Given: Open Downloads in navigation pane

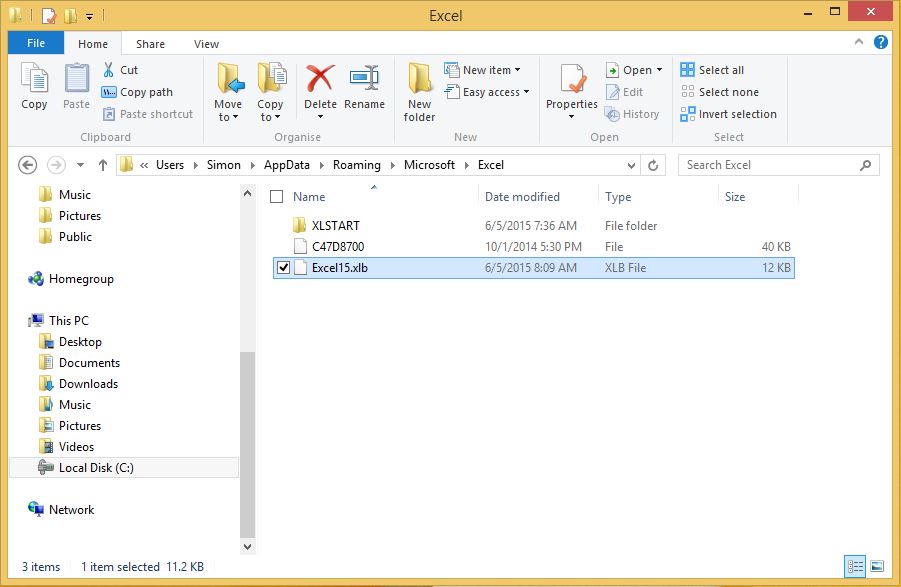Looking at the screenshot, I should pos(78,384).
